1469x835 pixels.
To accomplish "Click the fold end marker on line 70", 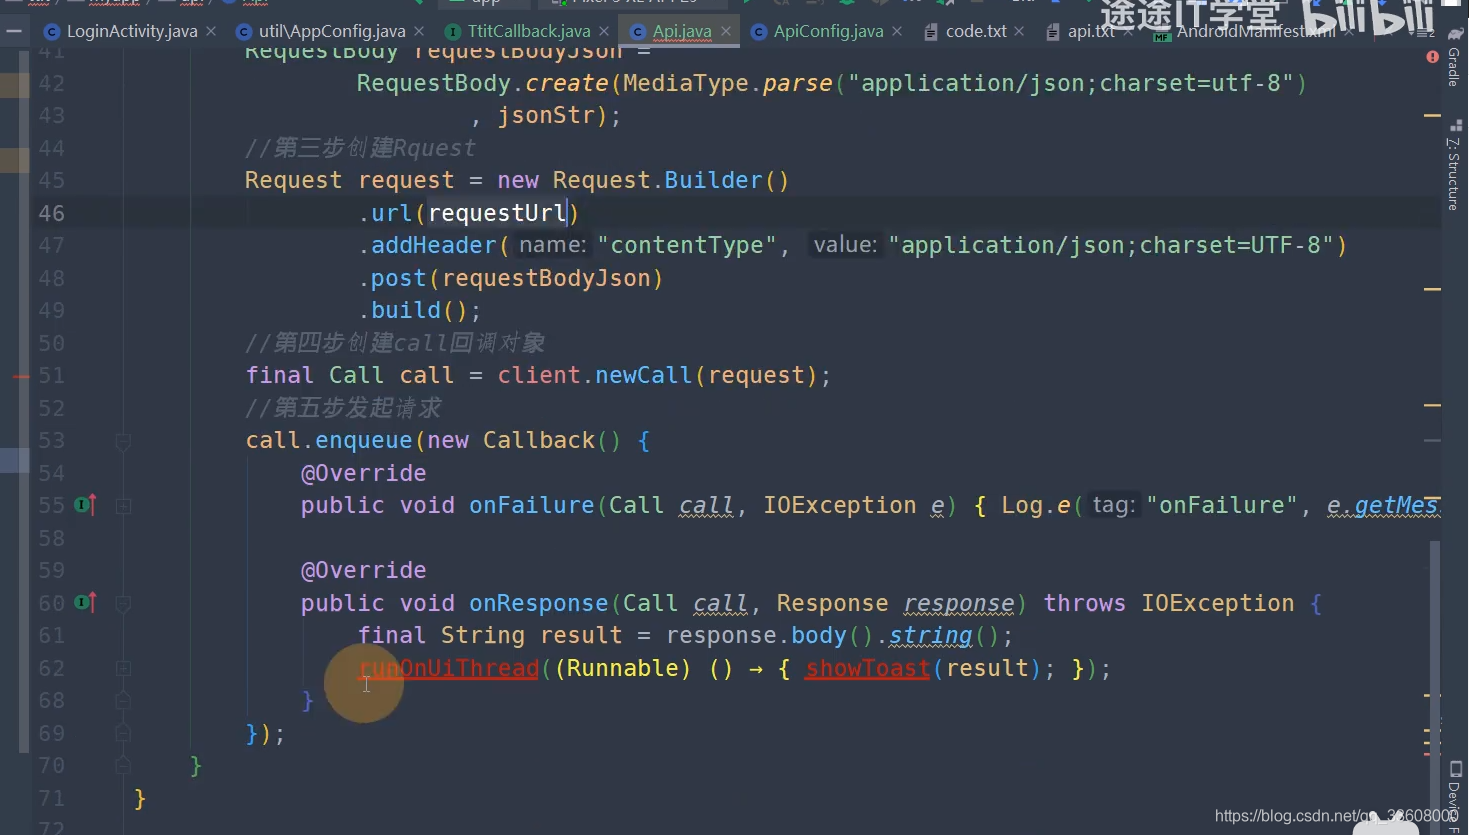I will (x=123, y=765).
